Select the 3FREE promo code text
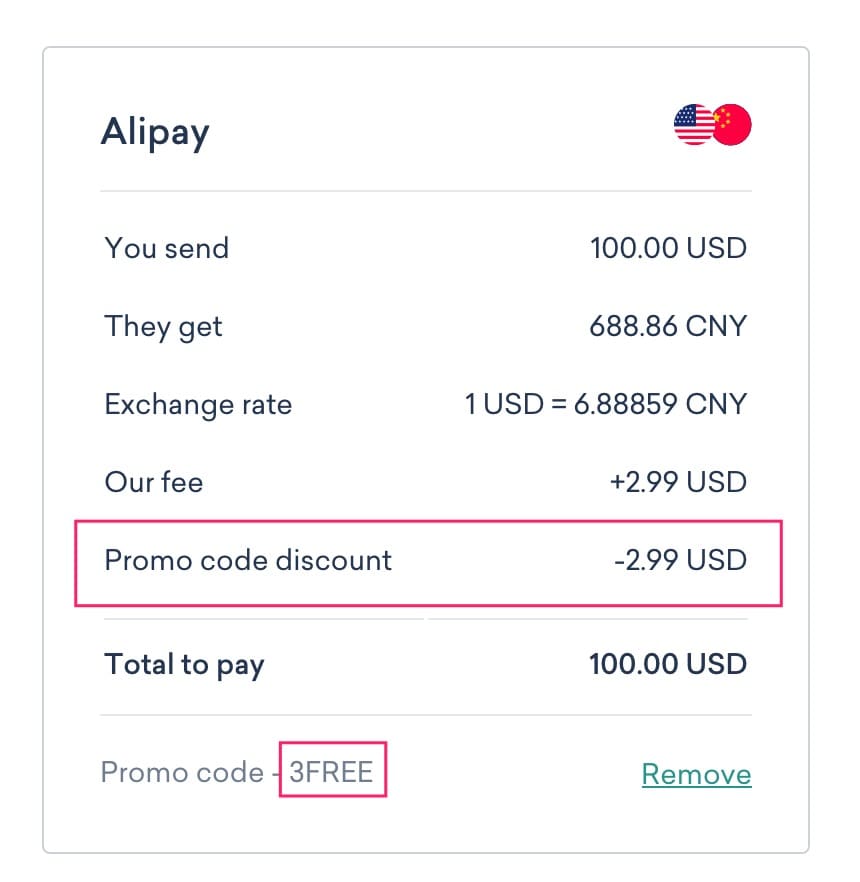 (x=331, y=772)
